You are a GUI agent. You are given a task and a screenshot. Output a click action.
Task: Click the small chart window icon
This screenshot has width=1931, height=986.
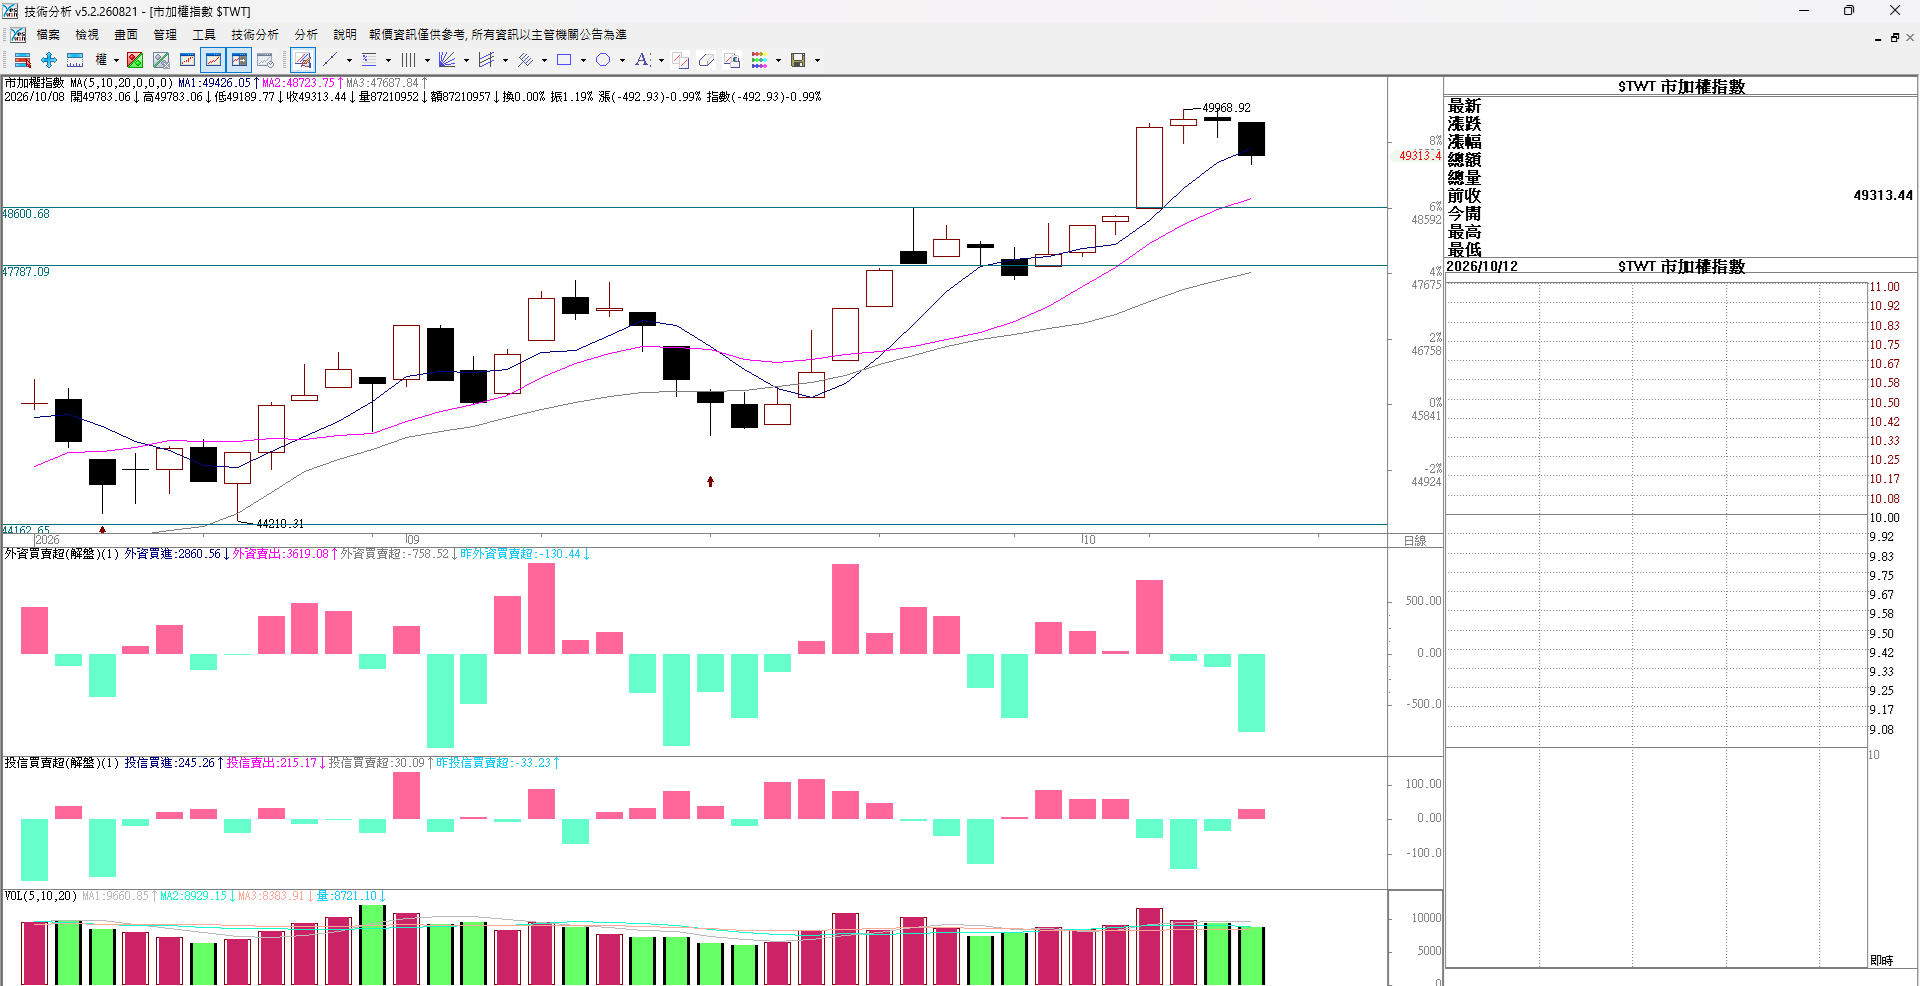(x=187, y=60)
